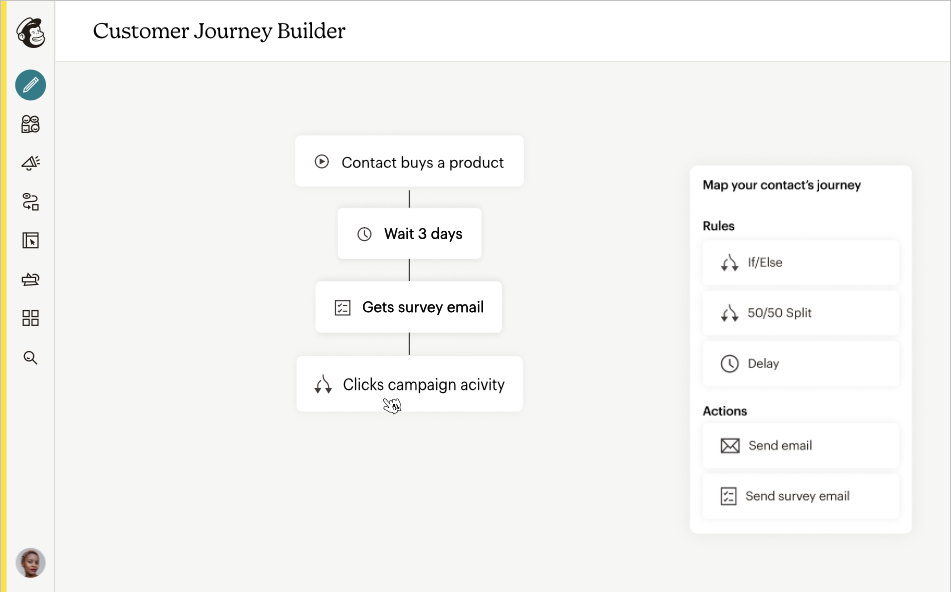Open the Automations journey icon
The image size is (951, 592).
point(30,201)
